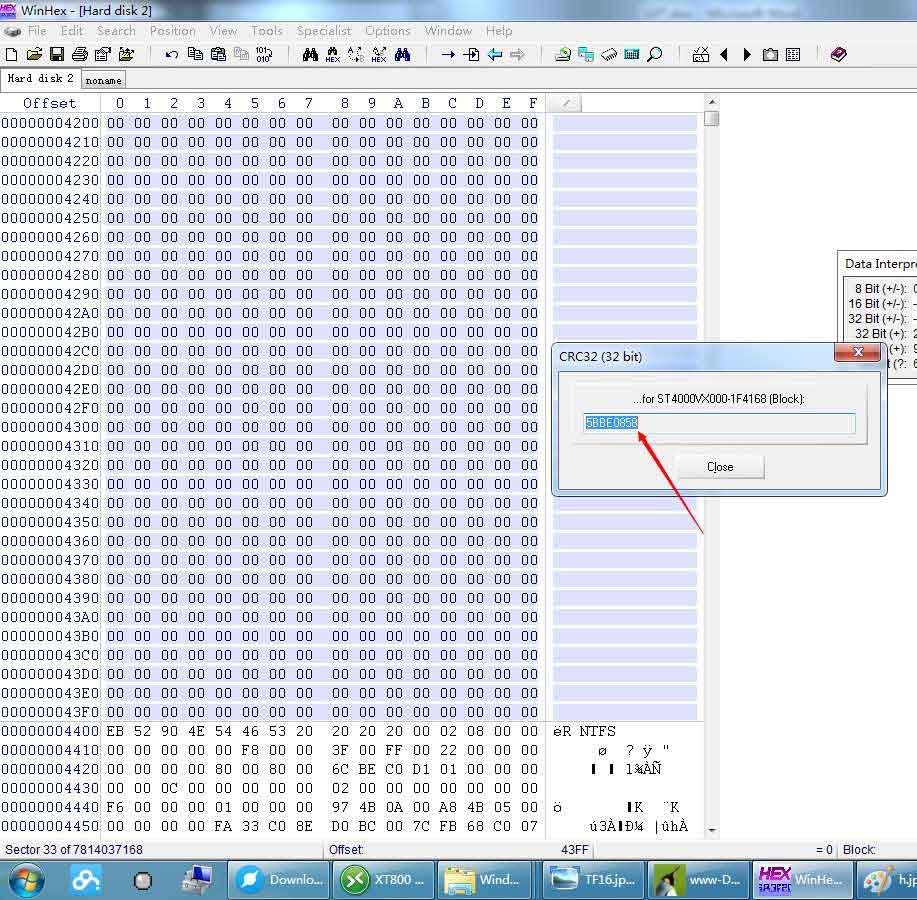This screenshot has height=900, width=917.
Task: Click the hex view scrollbar up arrow
Action: pos(711,101)
